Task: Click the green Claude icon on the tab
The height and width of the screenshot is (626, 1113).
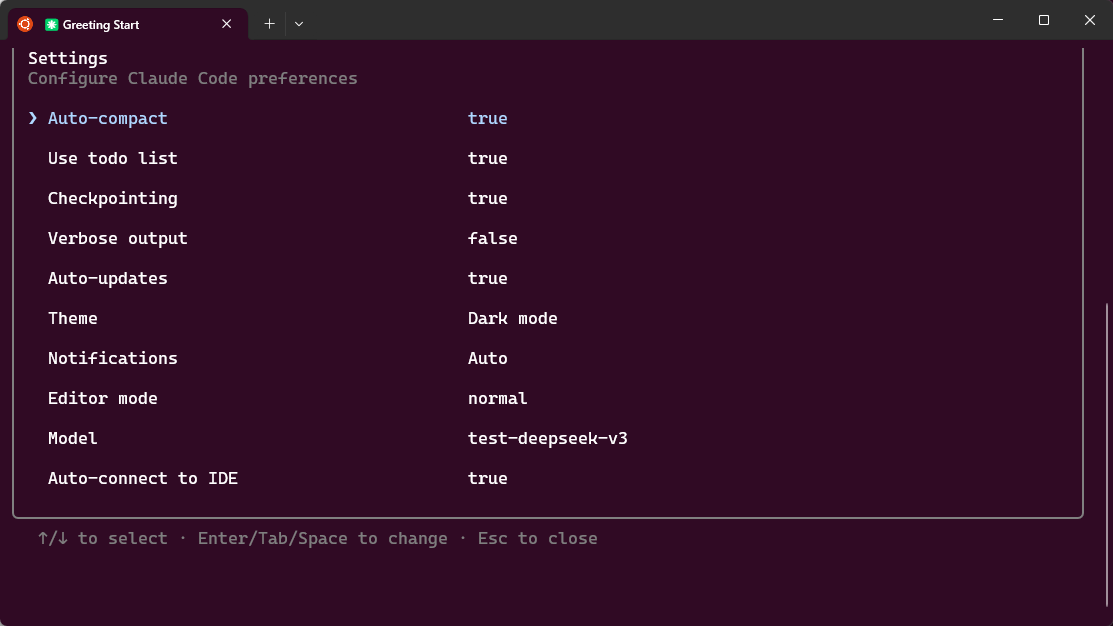Action: [x=52, y=24]
